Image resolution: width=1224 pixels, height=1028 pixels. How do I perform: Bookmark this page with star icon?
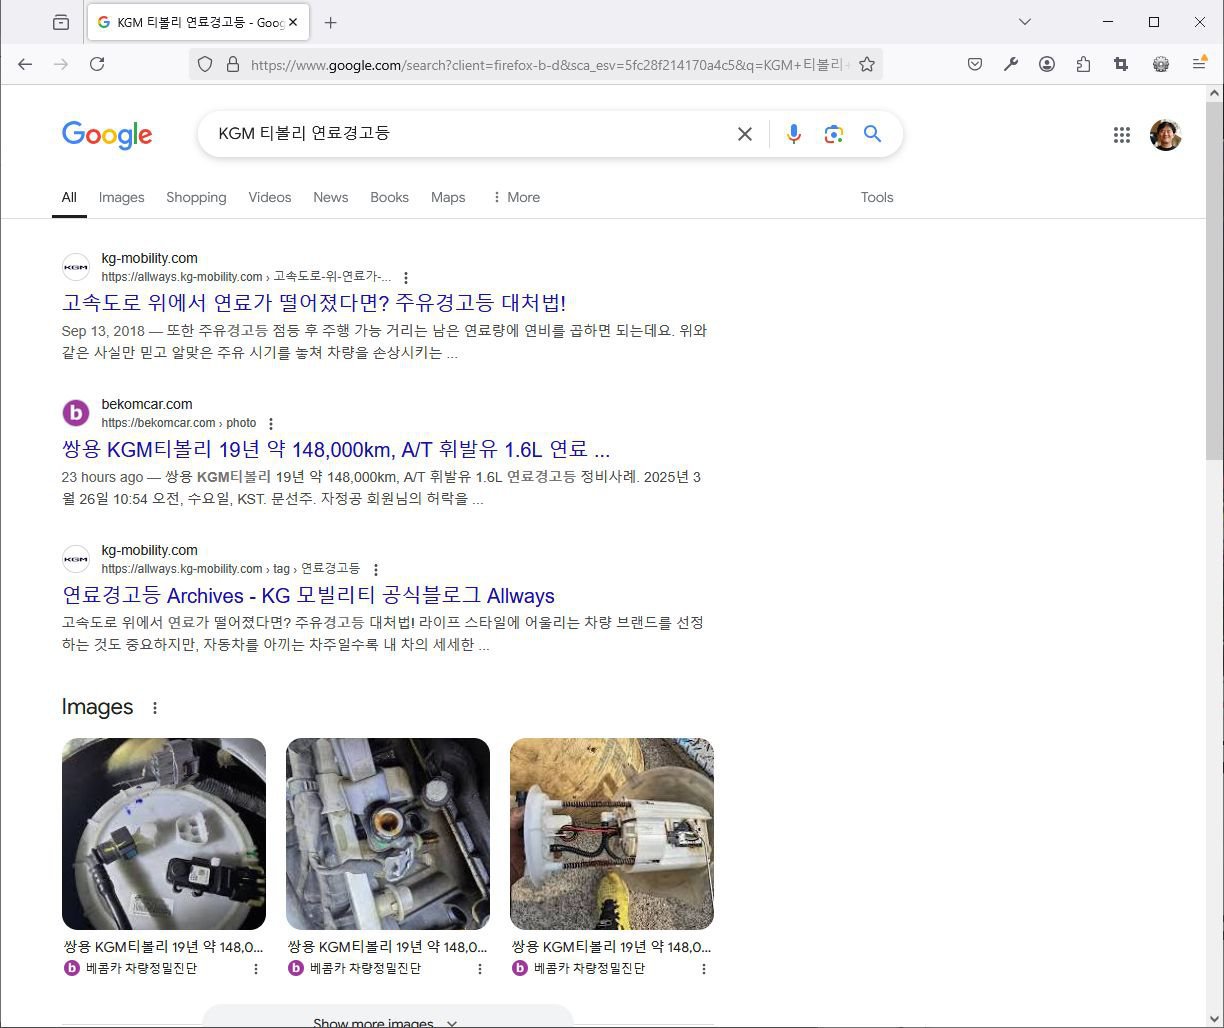(x=867, y=64)
